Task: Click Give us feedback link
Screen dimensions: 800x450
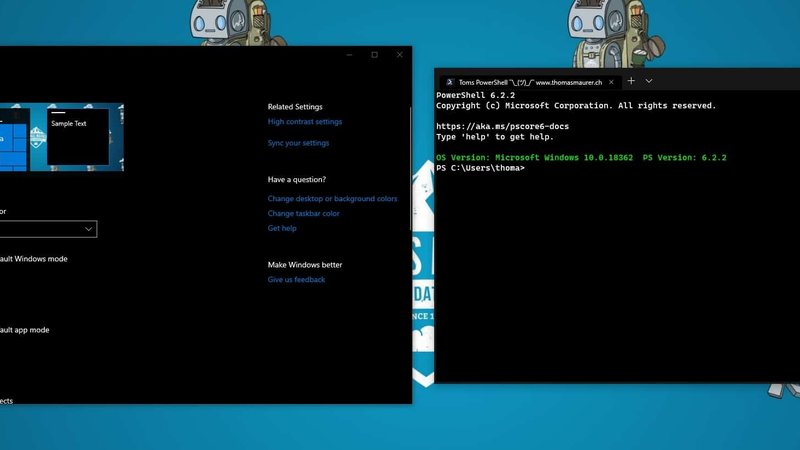Action: [x=296, y=280]
